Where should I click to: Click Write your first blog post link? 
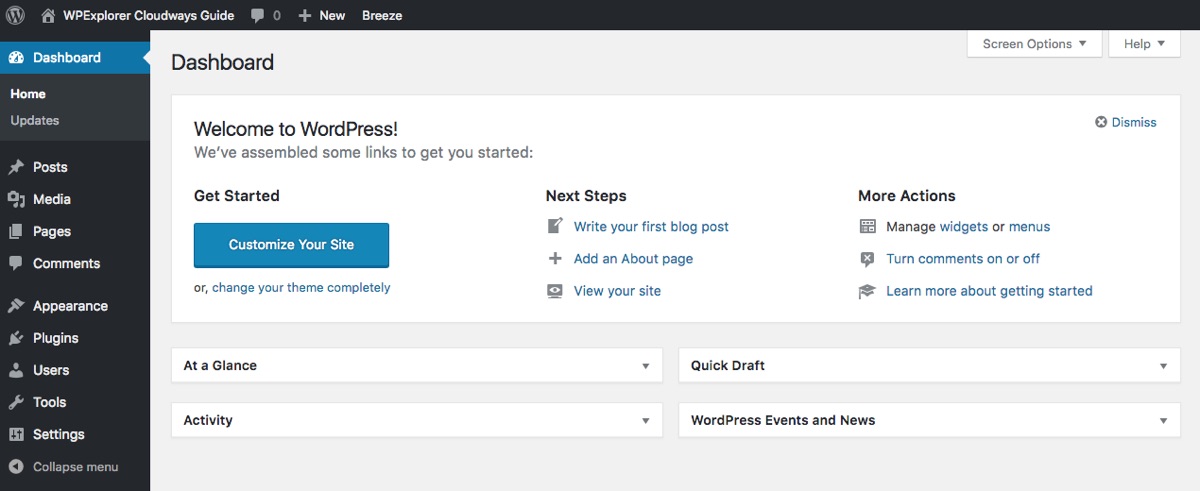[651, 227]
